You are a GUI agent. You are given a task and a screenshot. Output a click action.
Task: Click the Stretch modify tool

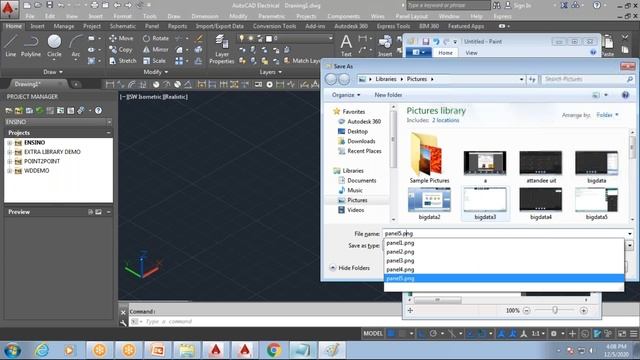(x=123, y=61)
